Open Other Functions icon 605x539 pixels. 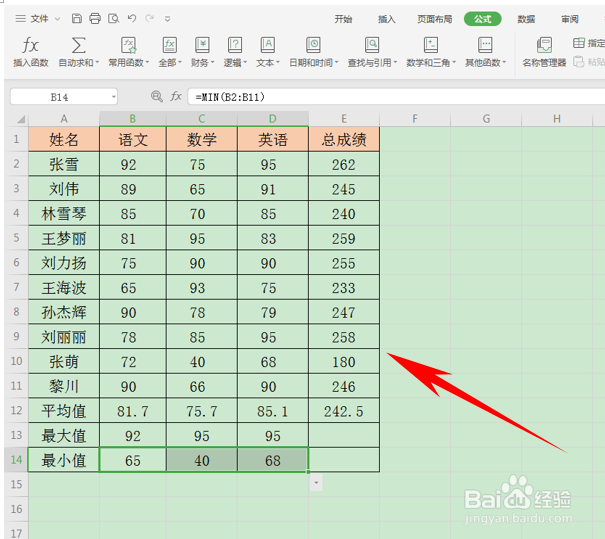(x=485, y=46)
